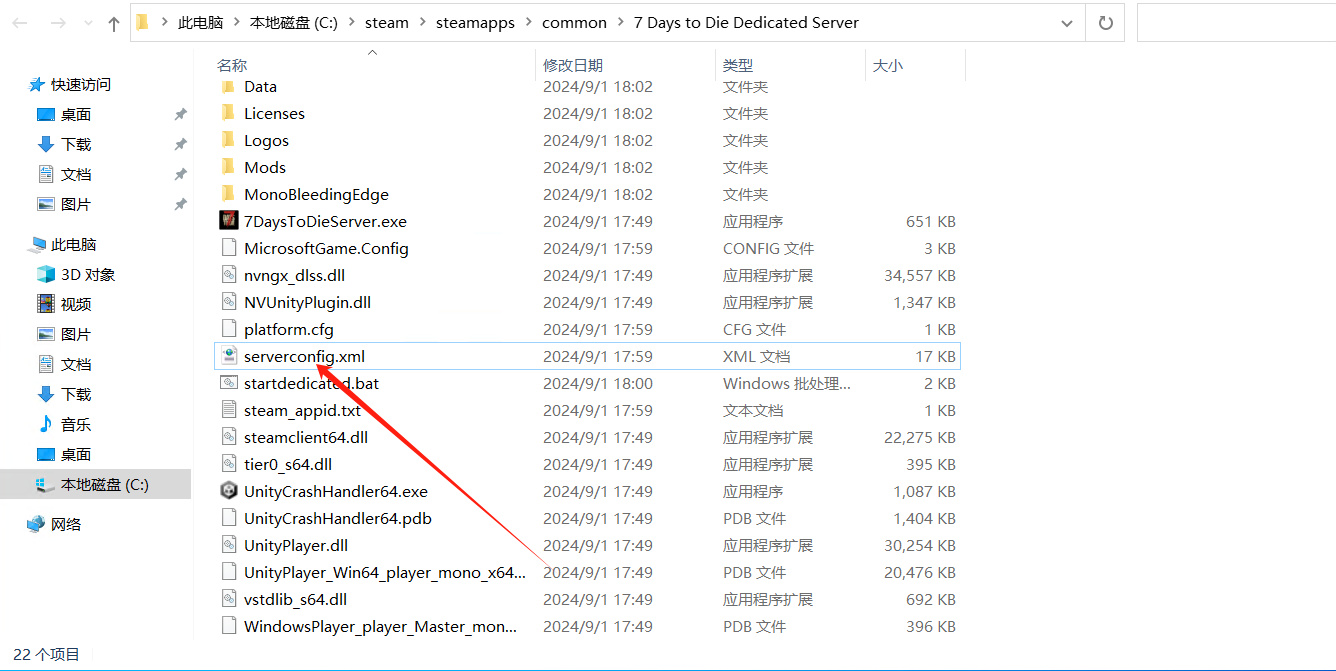Sort files by 名称 column header
The width and height of the screenshot is (1336, 671).
coord(232,65)
